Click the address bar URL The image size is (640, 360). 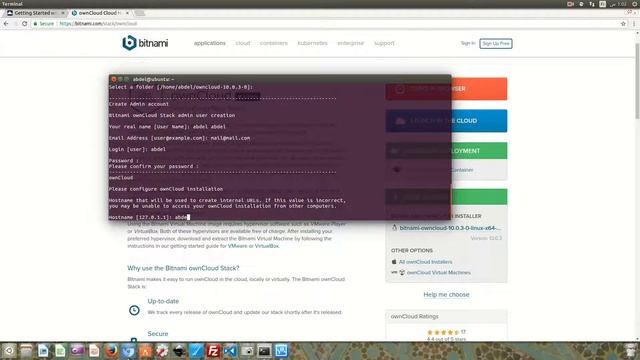pyautogui.click(x=98, y=24)
